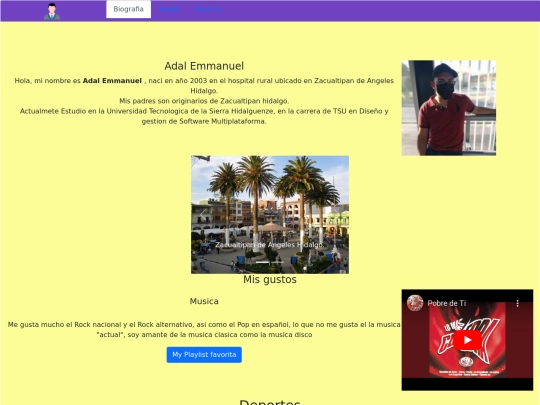Click the Adal Emmanuel heading

click(204, 66)
